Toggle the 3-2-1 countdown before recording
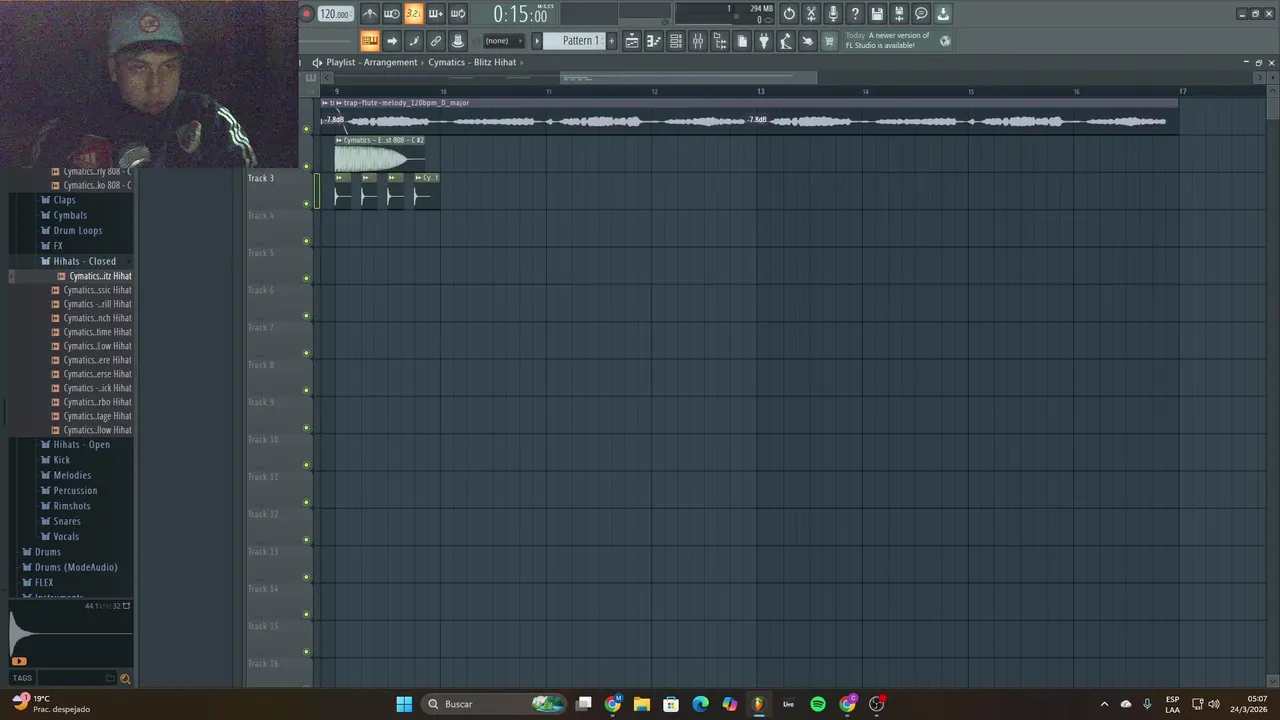The image size is (1280, 720). coord(413,14)
